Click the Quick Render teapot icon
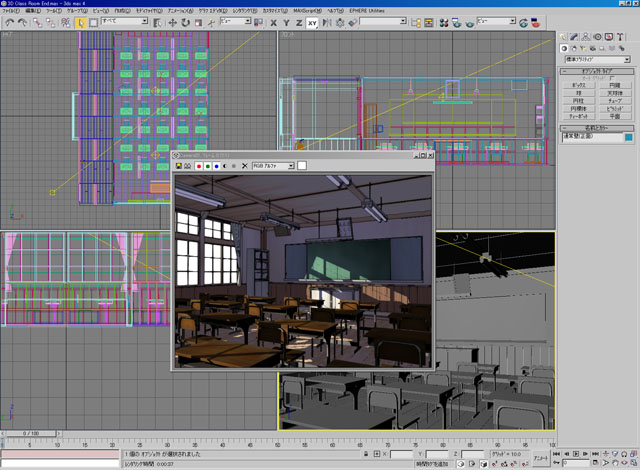 tap(469, 23)
